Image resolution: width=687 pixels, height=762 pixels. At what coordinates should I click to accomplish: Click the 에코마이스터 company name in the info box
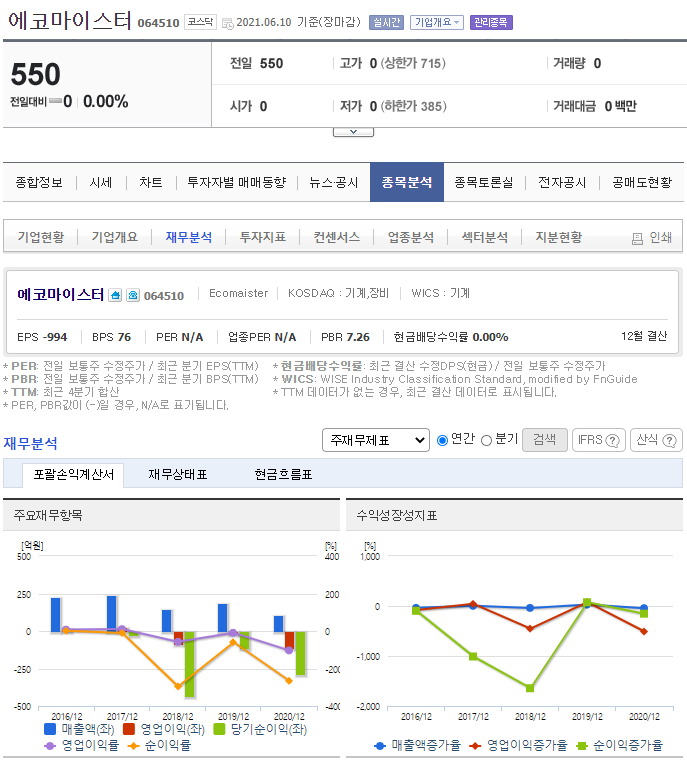tap(60, 294)
